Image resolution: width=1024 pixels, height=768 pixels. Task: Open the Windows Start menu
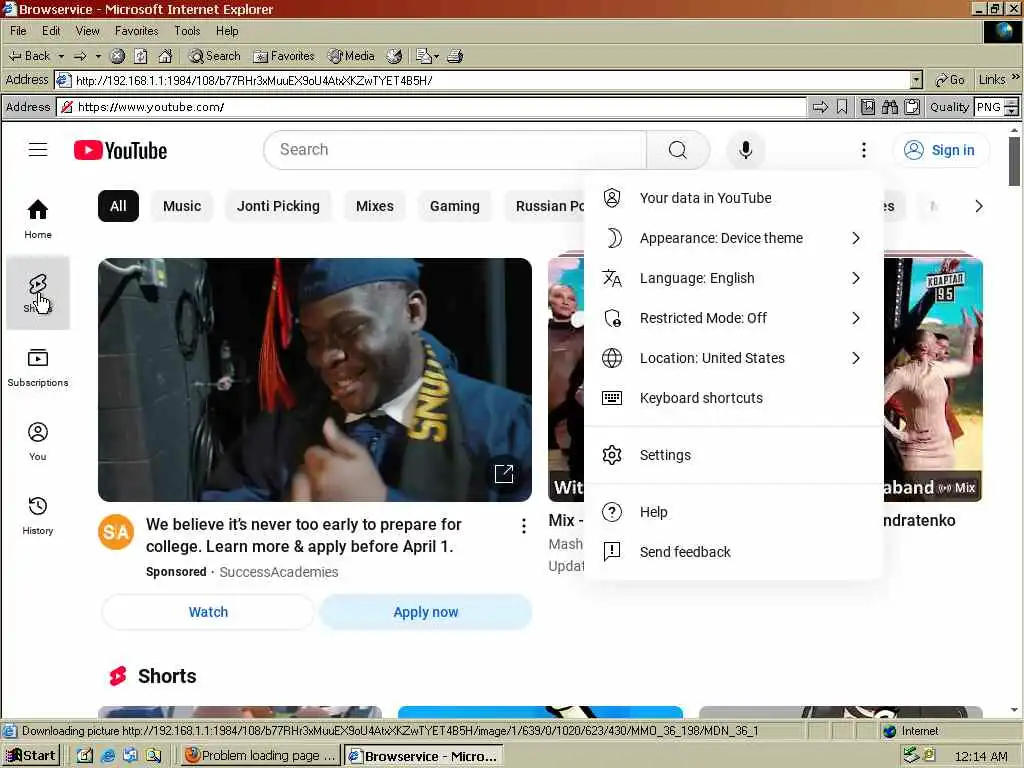click(x=31, y=756)
